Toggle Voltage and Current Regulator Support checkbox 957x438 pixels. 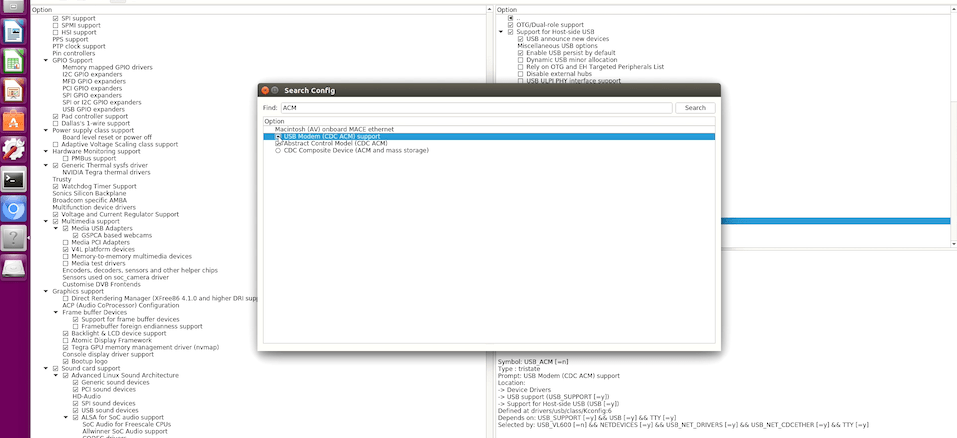(x=56, y=215)
